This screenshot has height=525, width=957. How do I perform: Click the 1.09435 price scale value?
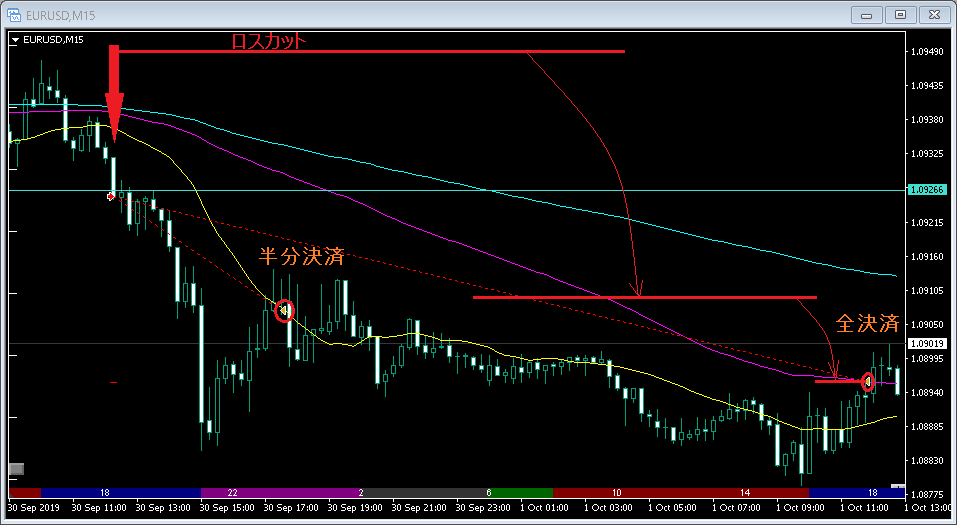point(926,86)
